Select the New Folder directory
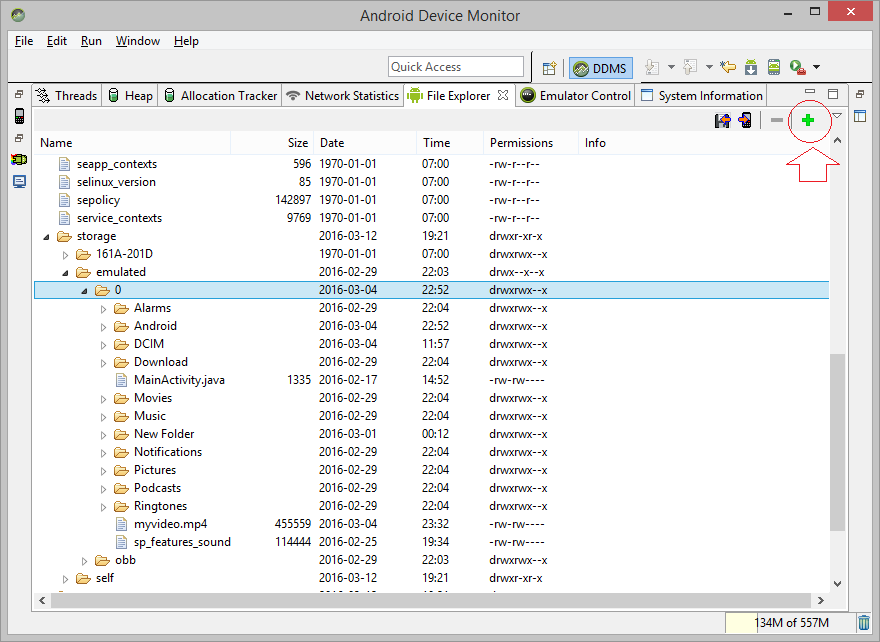 164,434
